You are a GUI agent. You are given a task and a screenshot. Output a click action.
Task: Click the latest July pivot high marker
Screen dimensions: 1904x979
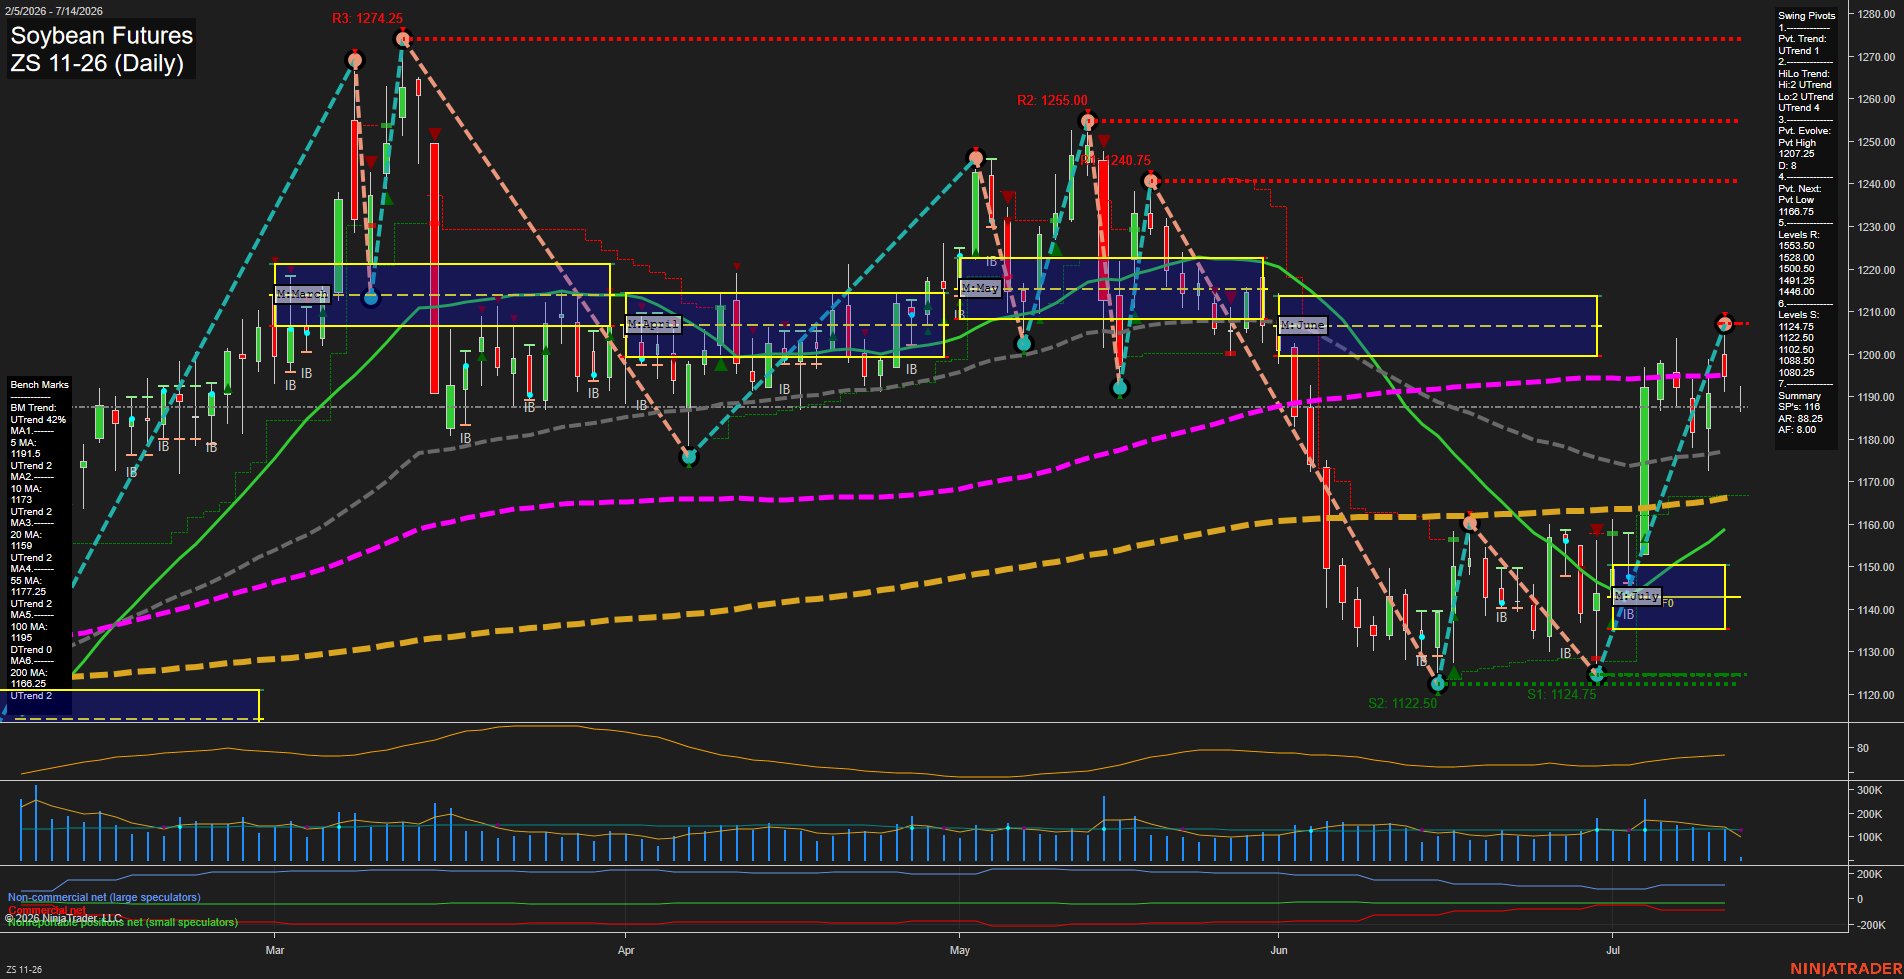pos(1724,323)
